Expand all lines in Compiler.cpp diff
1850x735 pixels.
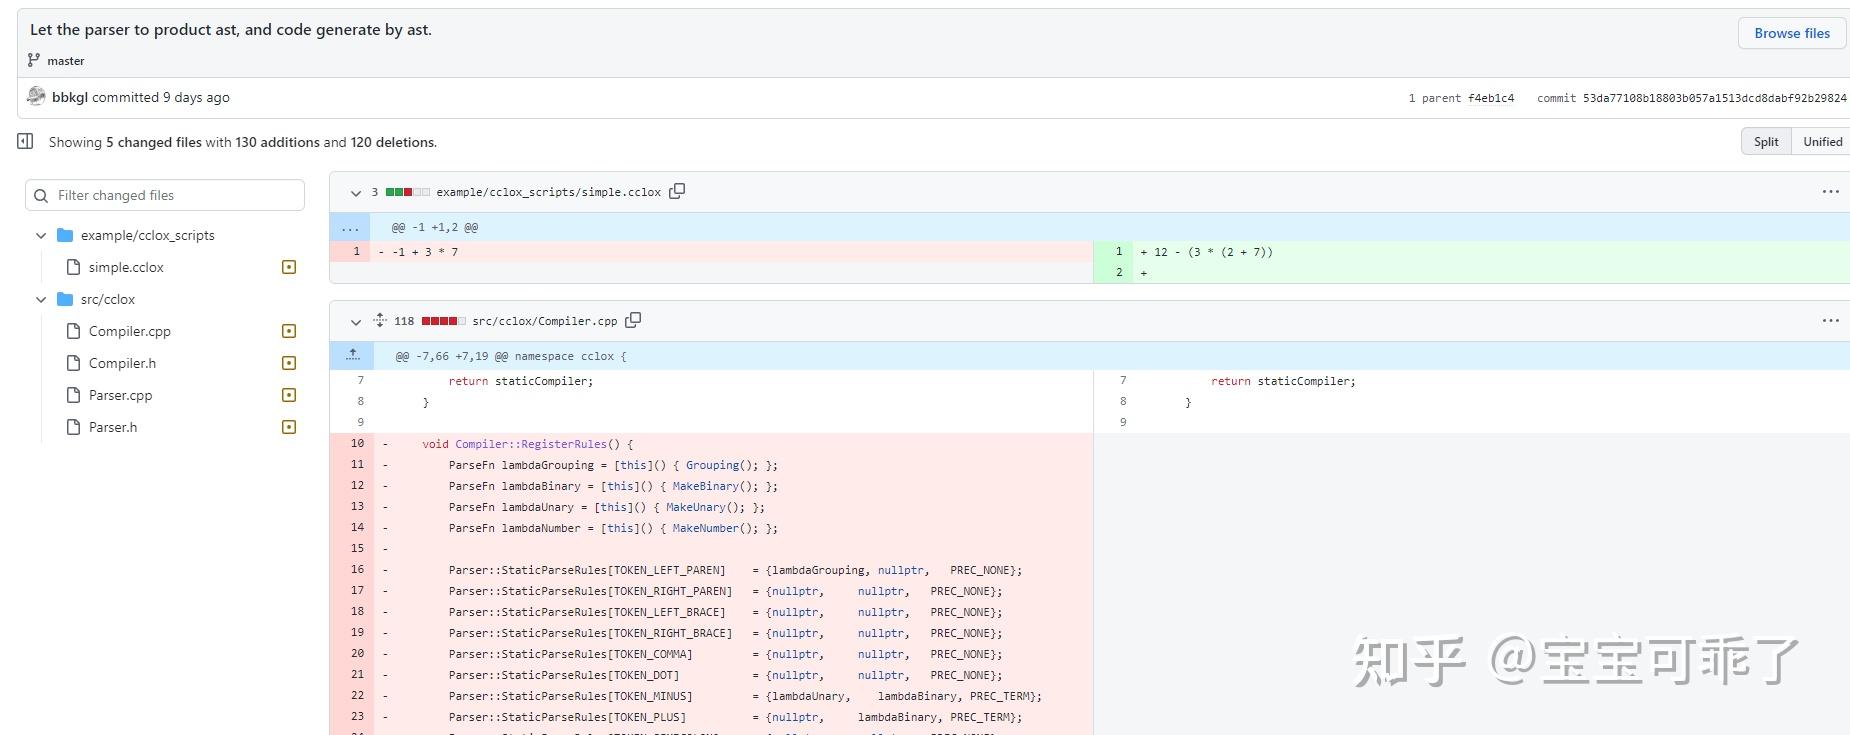(x=380, y=320)
